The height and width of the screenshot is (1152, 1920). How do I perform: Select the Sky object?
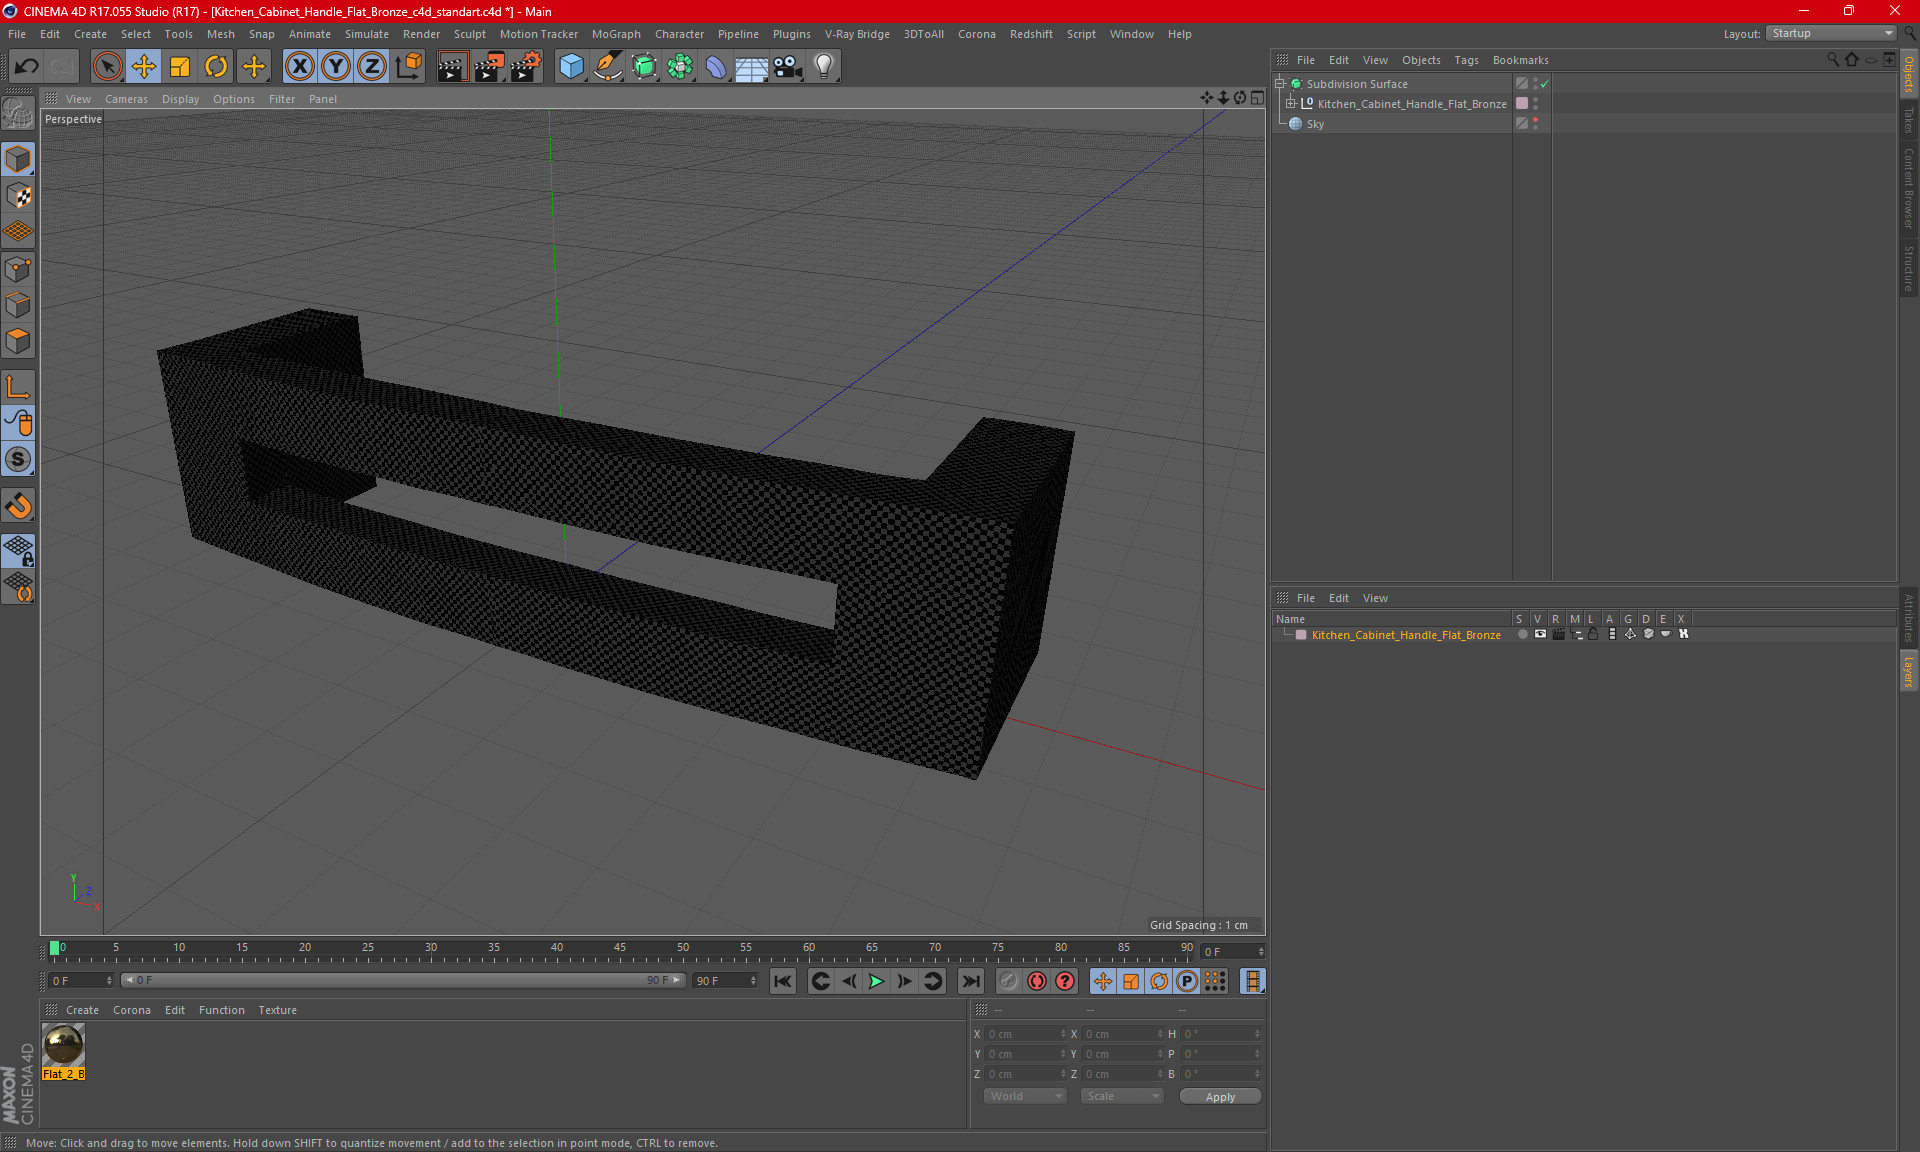pyautogui.click(x=1314, y=124)
